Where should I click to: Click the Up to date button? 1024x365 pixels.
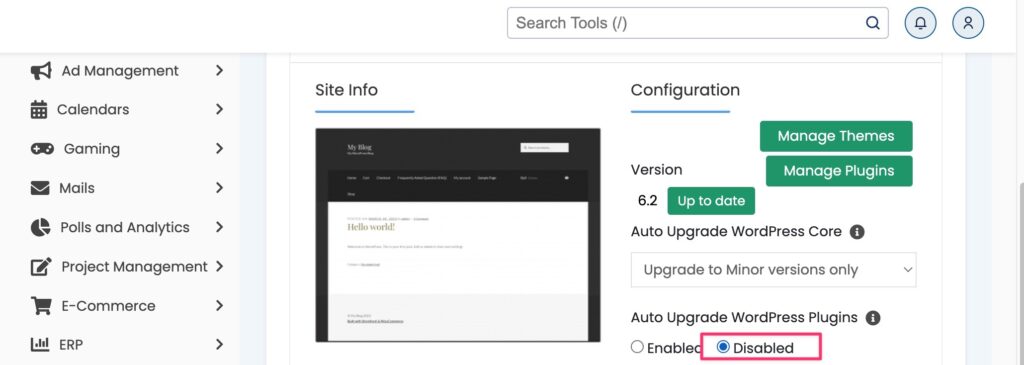711,200
